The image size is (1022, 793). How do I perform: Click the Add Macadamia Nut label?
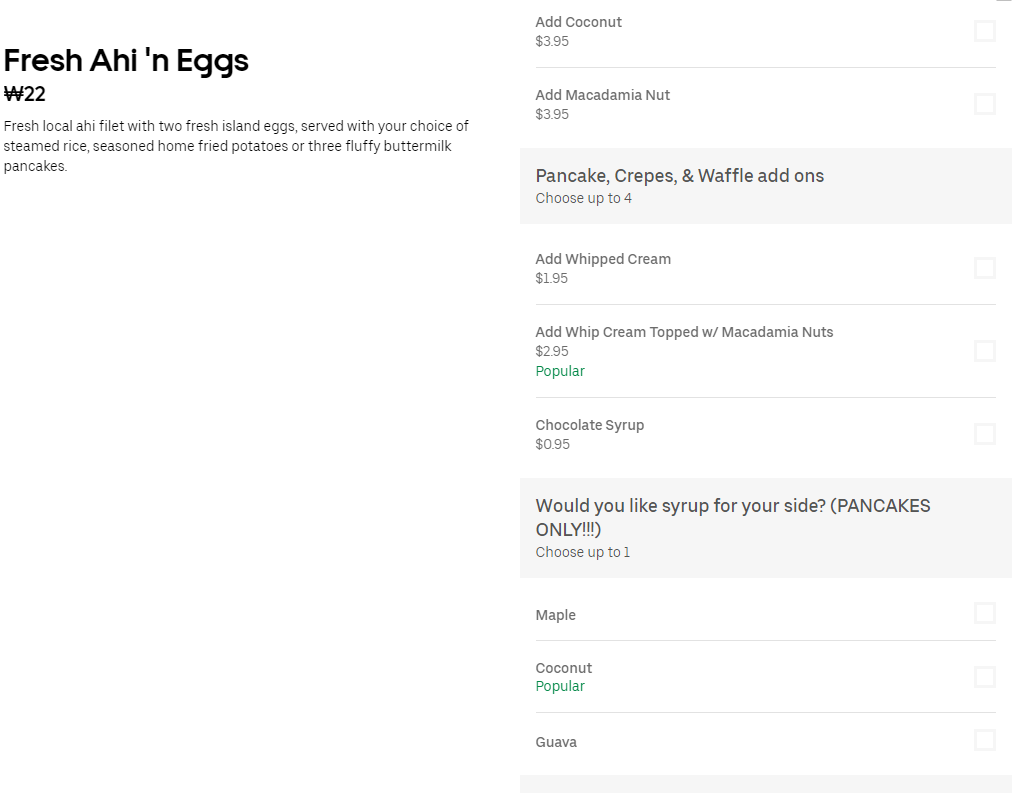[602, 95]
